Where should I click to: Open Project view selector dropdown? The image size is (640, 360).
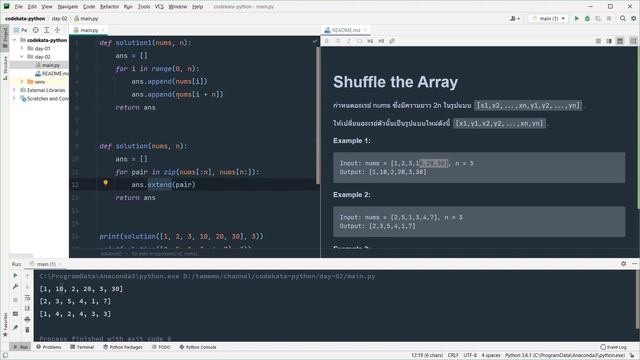click(20, 30)
